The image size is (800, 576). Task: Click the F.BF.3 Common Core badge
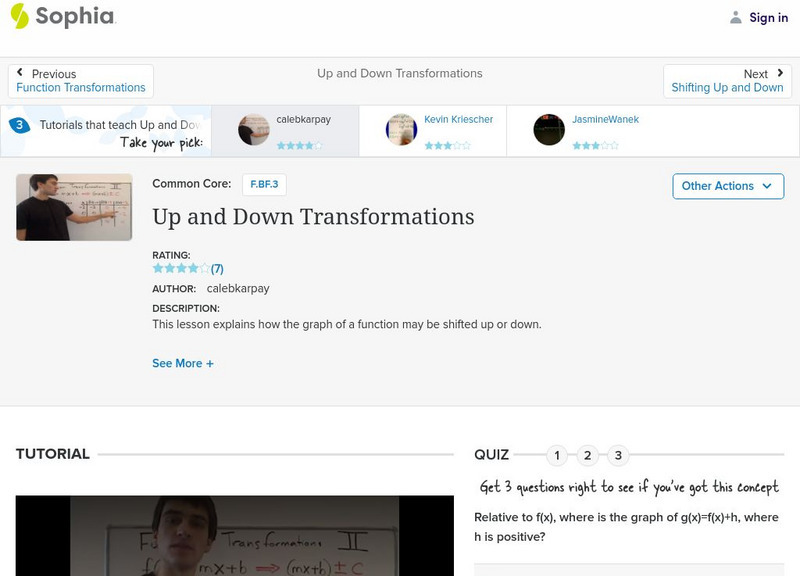(264, 184)
